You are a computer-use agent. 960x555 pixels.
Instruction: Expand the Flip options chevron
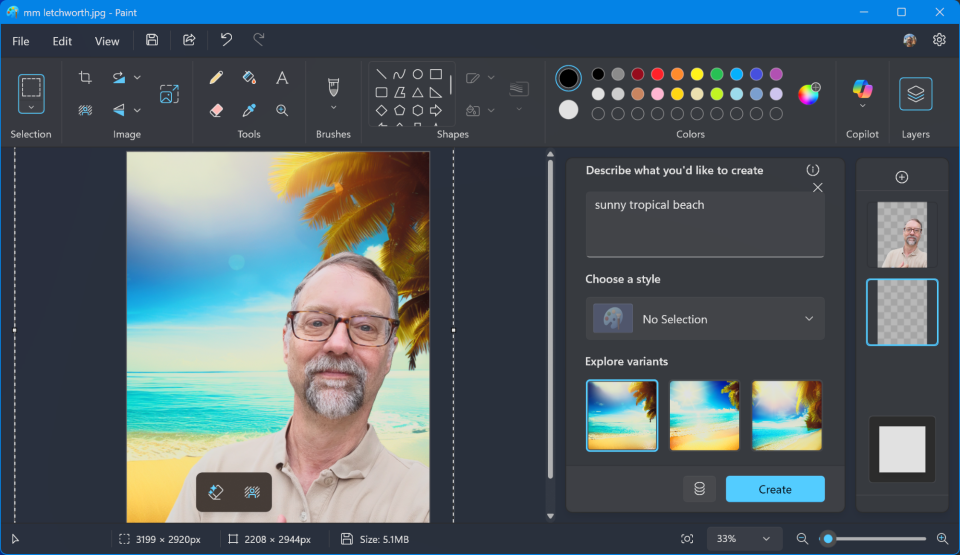click(x=137, y=111)
